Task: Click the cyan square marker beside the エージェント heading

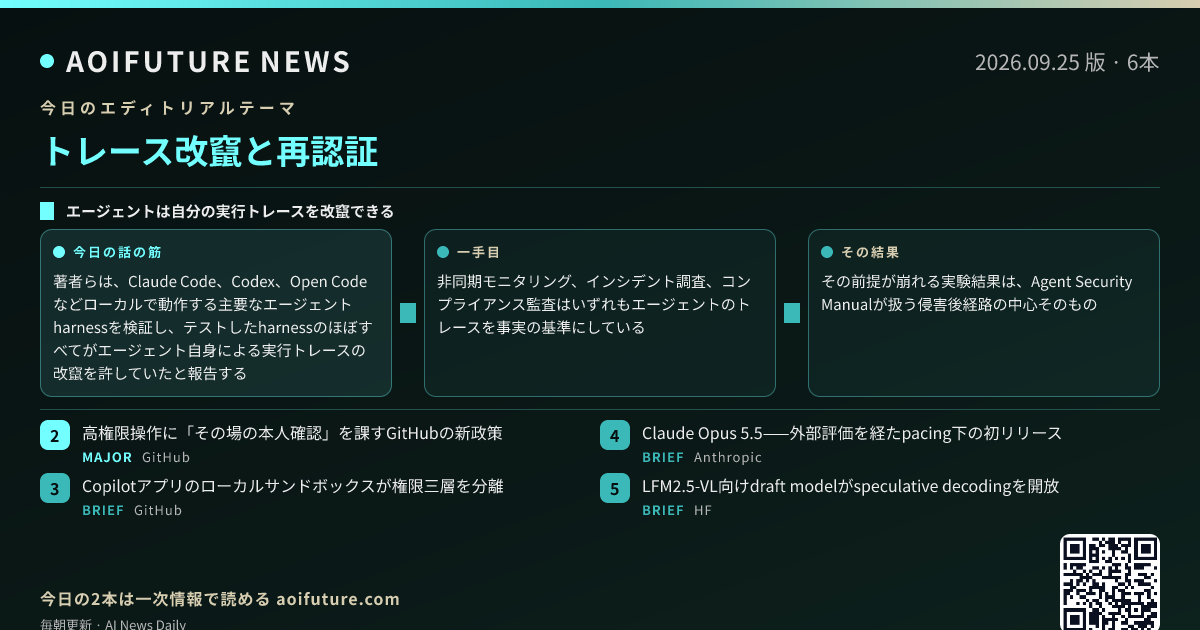Action: pos(47,211)
